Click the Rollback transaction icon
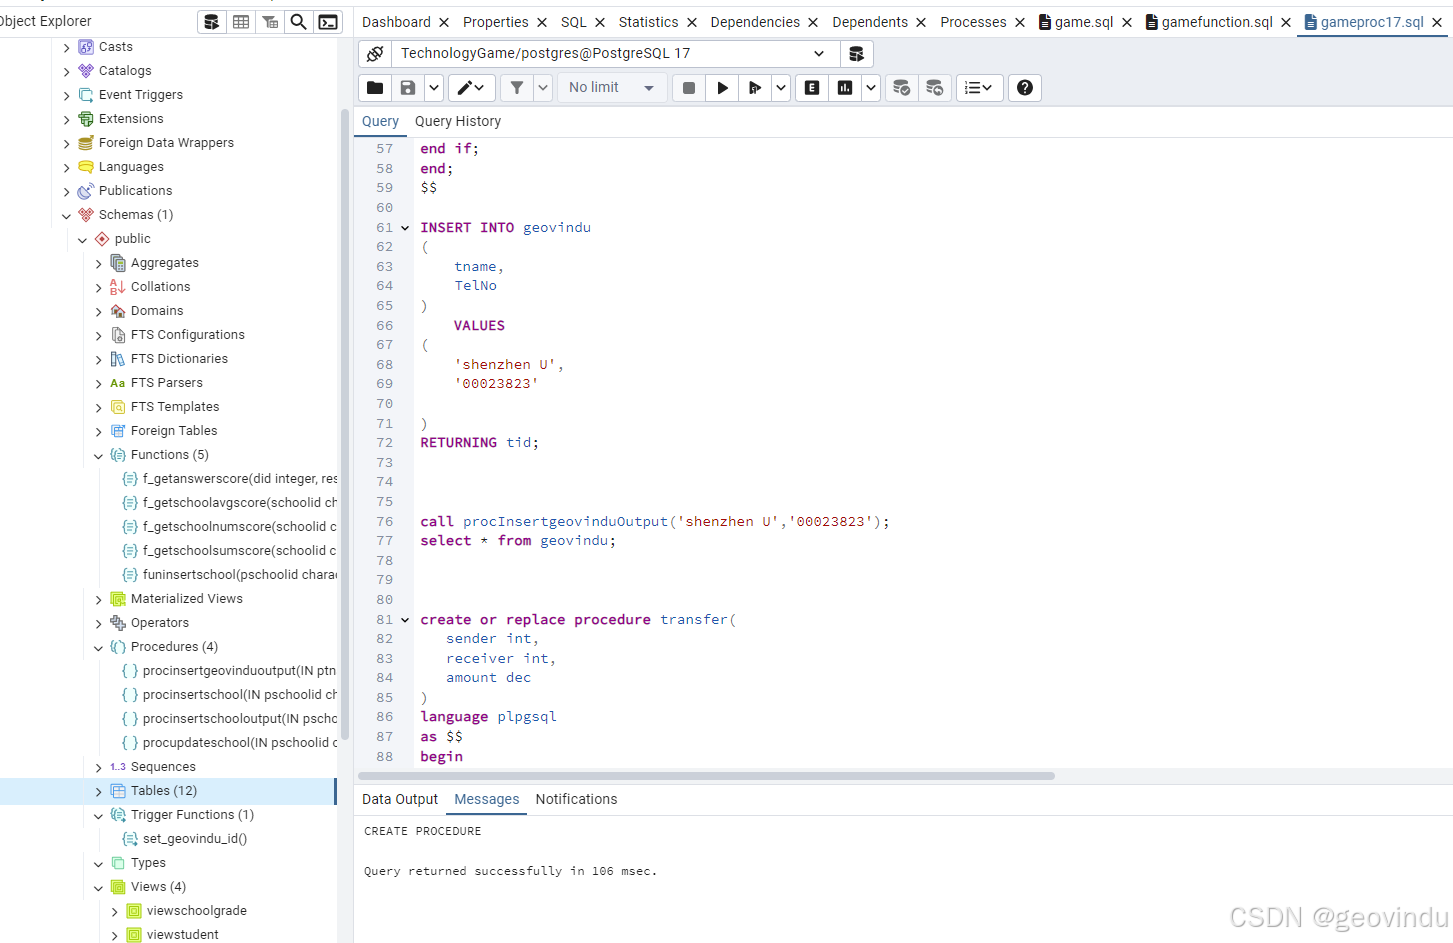The height and width of the screenshot is (943, 1453). click(934, 88)
